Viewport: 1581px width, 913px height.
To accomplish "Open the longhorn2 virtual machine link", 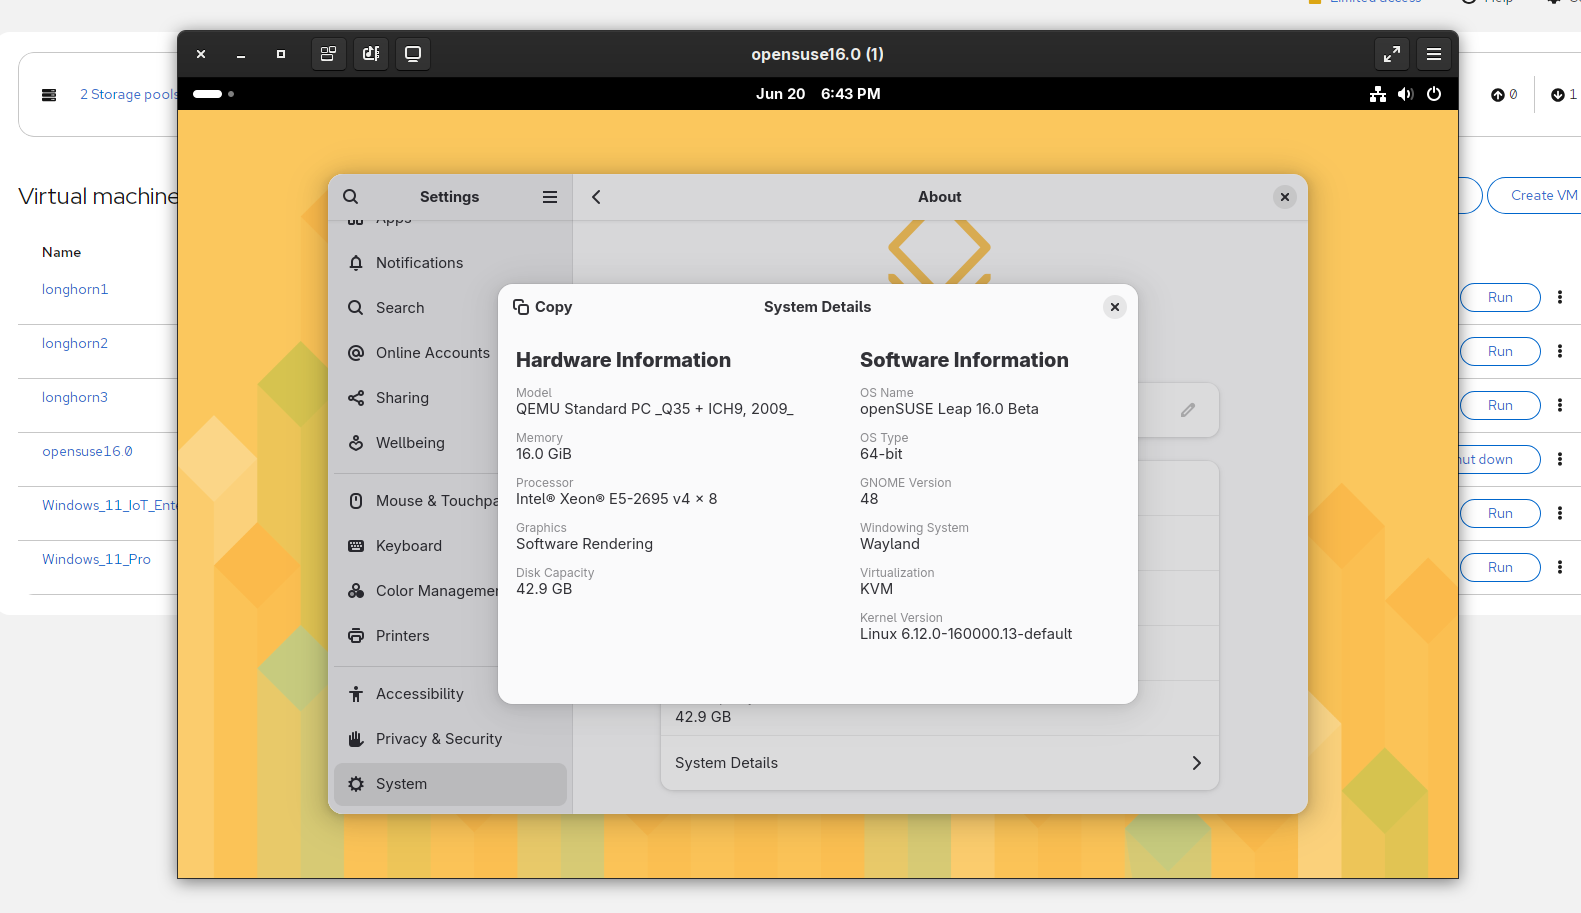I will [x=75, y=343].
